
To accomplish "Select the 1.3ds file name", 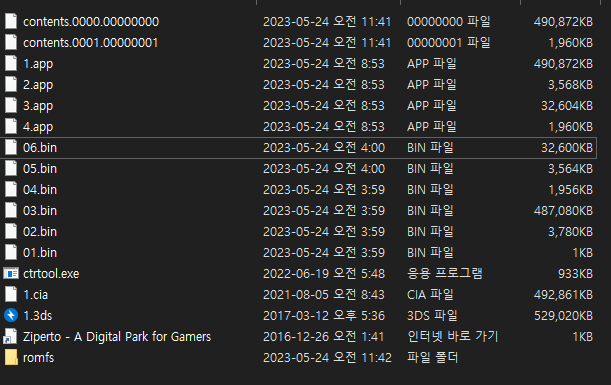I will 37,316.
